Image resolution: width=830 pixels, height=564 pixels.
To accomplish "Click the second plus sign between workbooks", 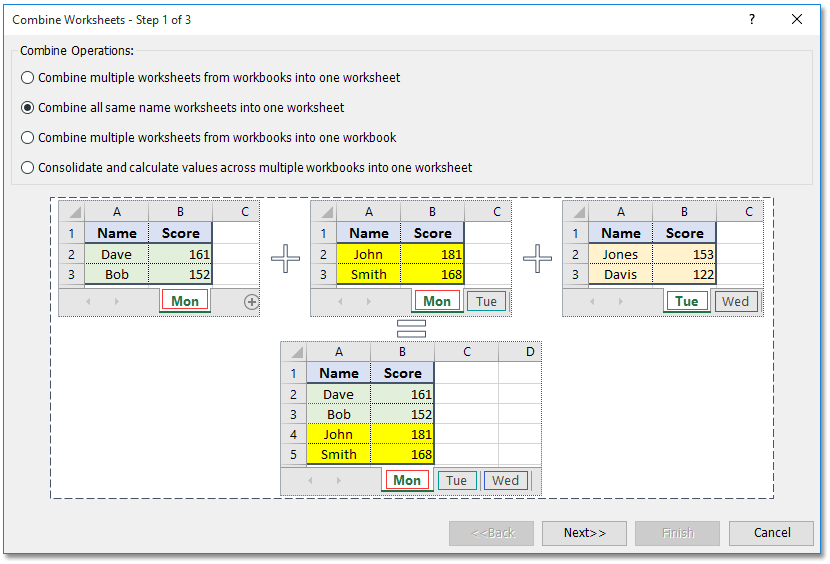I will point(537,260).
